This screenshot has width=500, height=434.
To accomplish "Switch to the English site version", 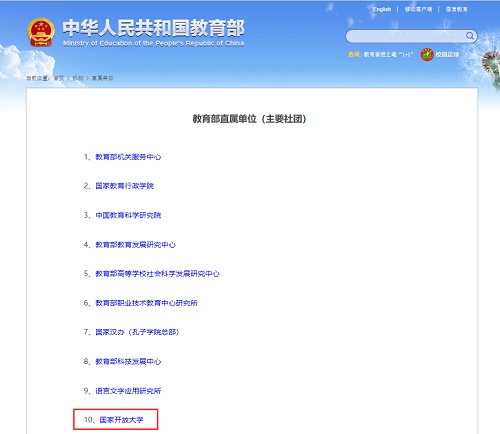I will click(x=382, y=9).
